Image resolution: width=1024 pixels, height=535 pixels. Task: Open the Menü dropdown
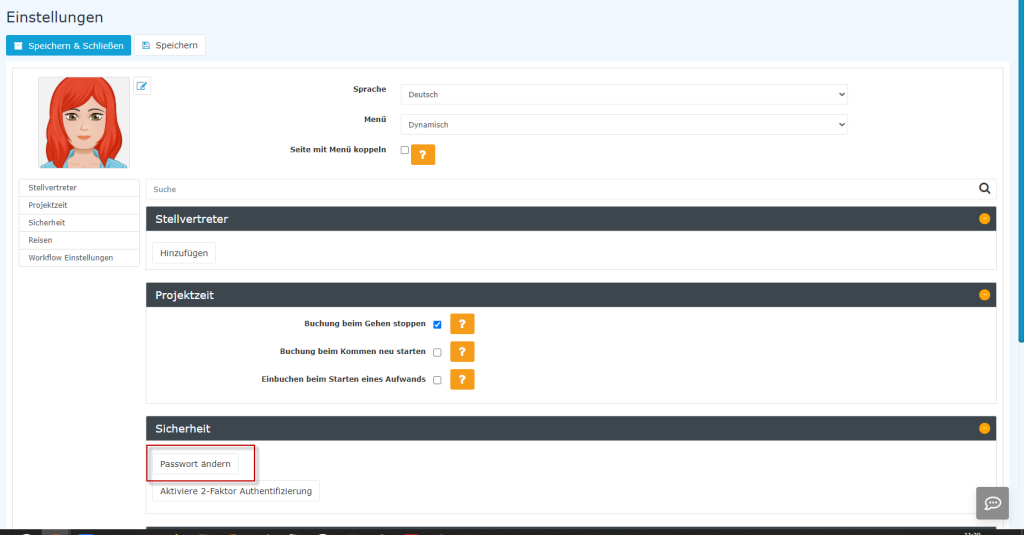click(x=623, y=125)
